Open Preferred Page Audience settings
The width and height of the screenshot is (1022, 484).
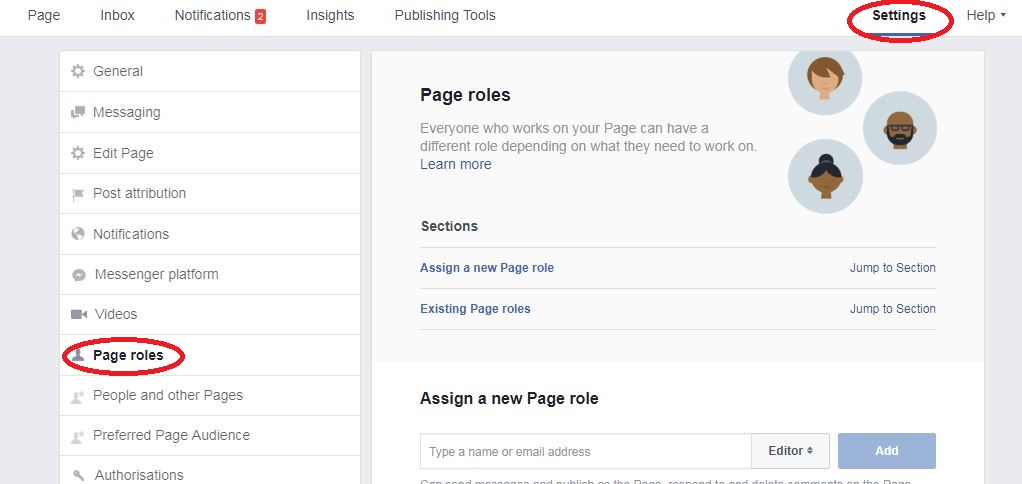click(x=171, y=435)
